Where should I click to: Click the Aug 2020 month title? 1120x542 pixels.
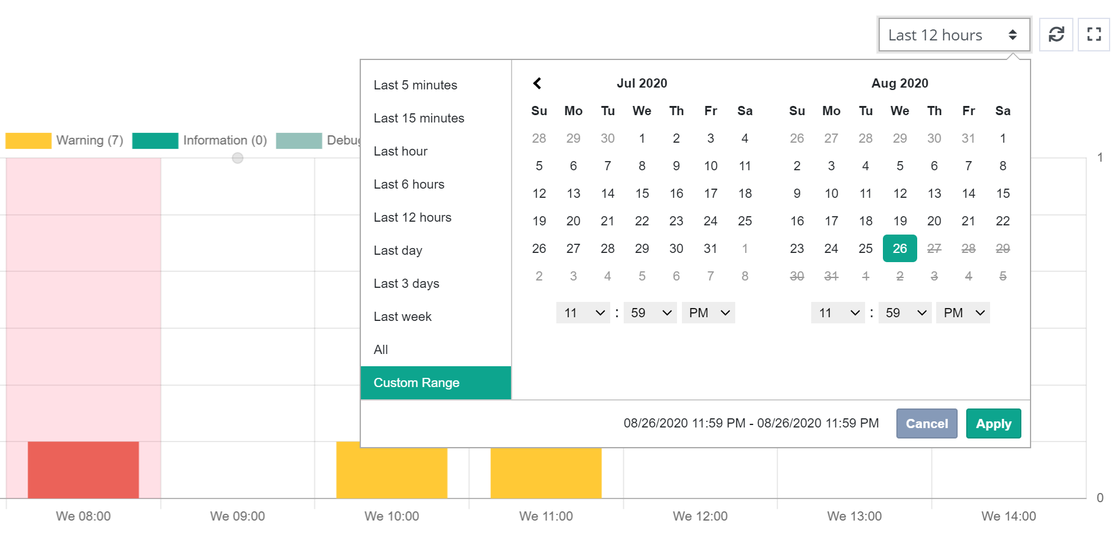(x=900, y=84)
